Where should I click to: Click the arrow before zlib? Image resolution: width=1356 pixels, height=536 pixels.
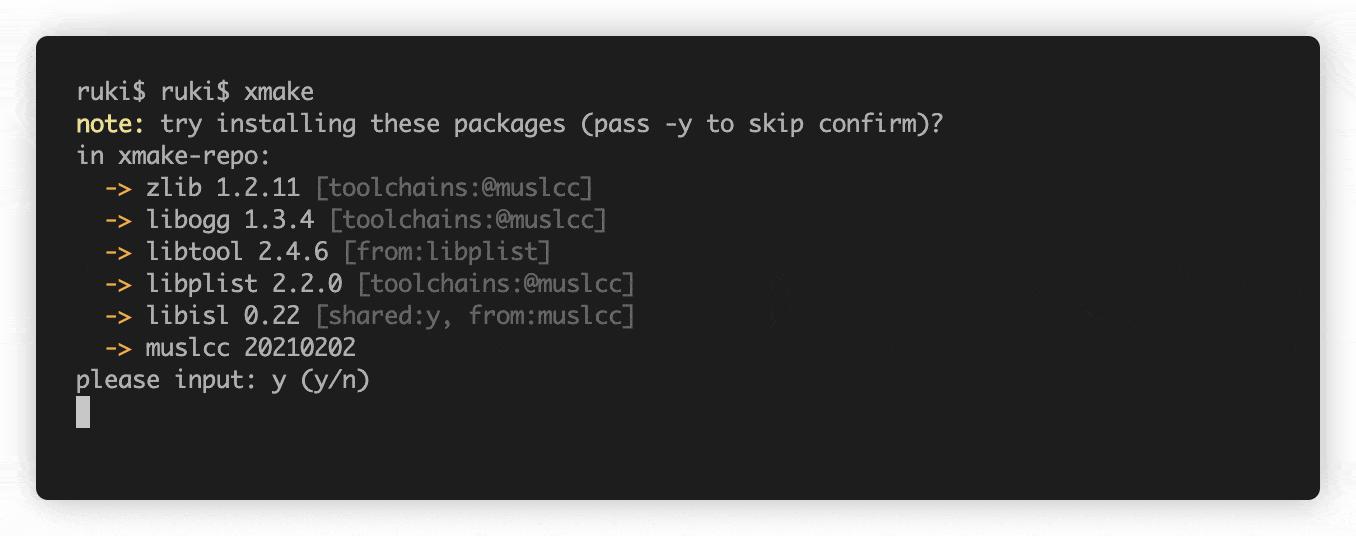(x=118, y=188)
